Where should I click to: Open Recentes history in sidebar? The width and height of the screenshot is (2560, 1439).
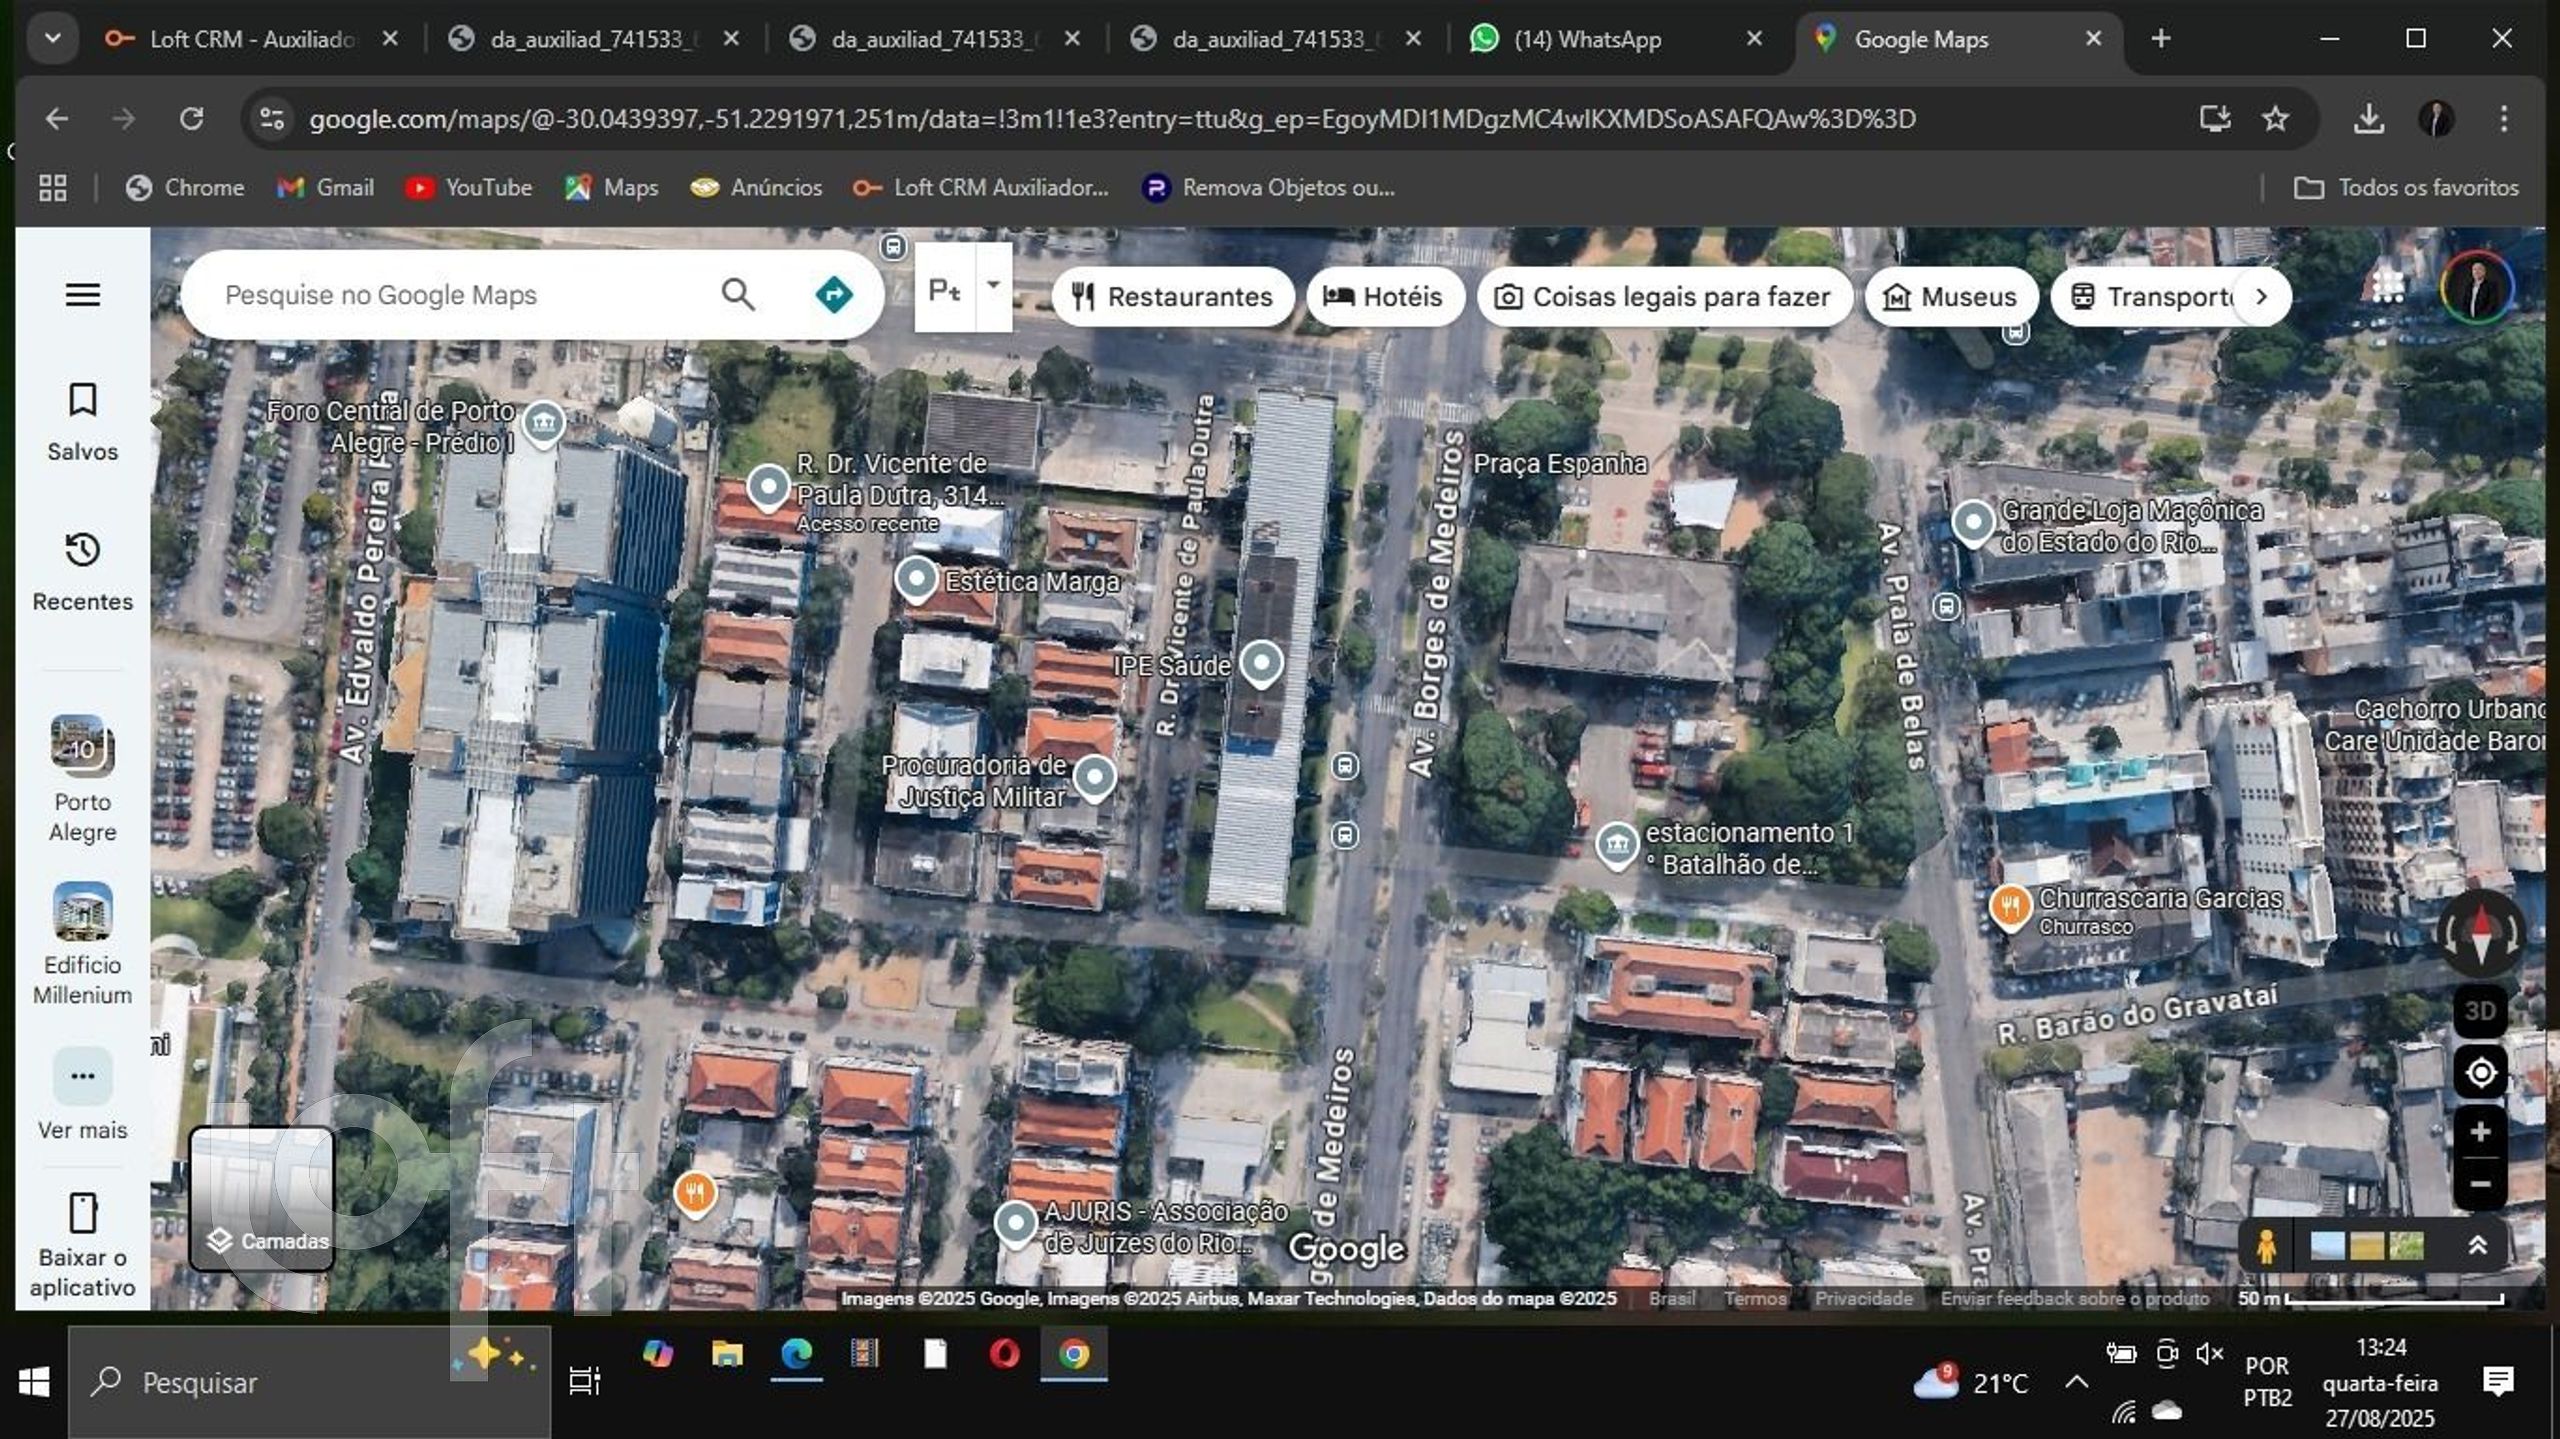point(82,570)
